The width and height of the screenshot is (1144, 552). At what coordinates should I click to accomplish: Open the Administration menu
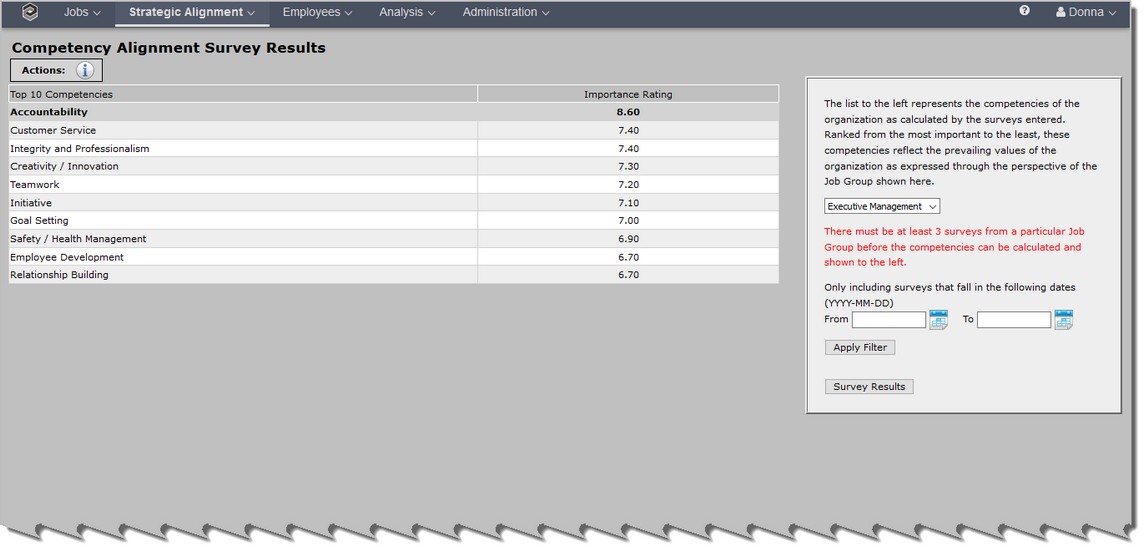506,13
